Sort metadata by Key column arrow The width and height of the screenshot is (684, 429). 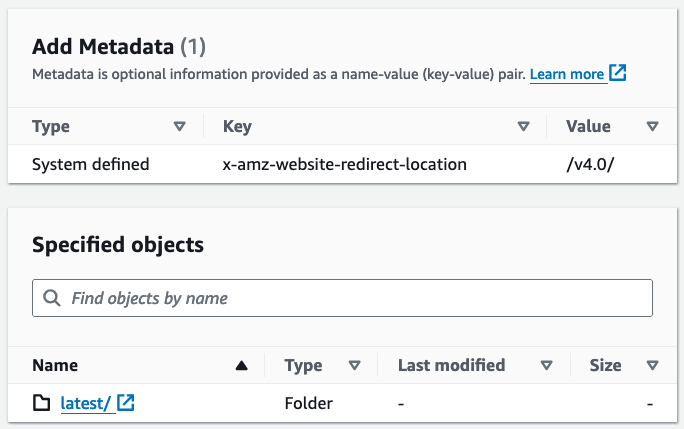(x=523, y=127)
